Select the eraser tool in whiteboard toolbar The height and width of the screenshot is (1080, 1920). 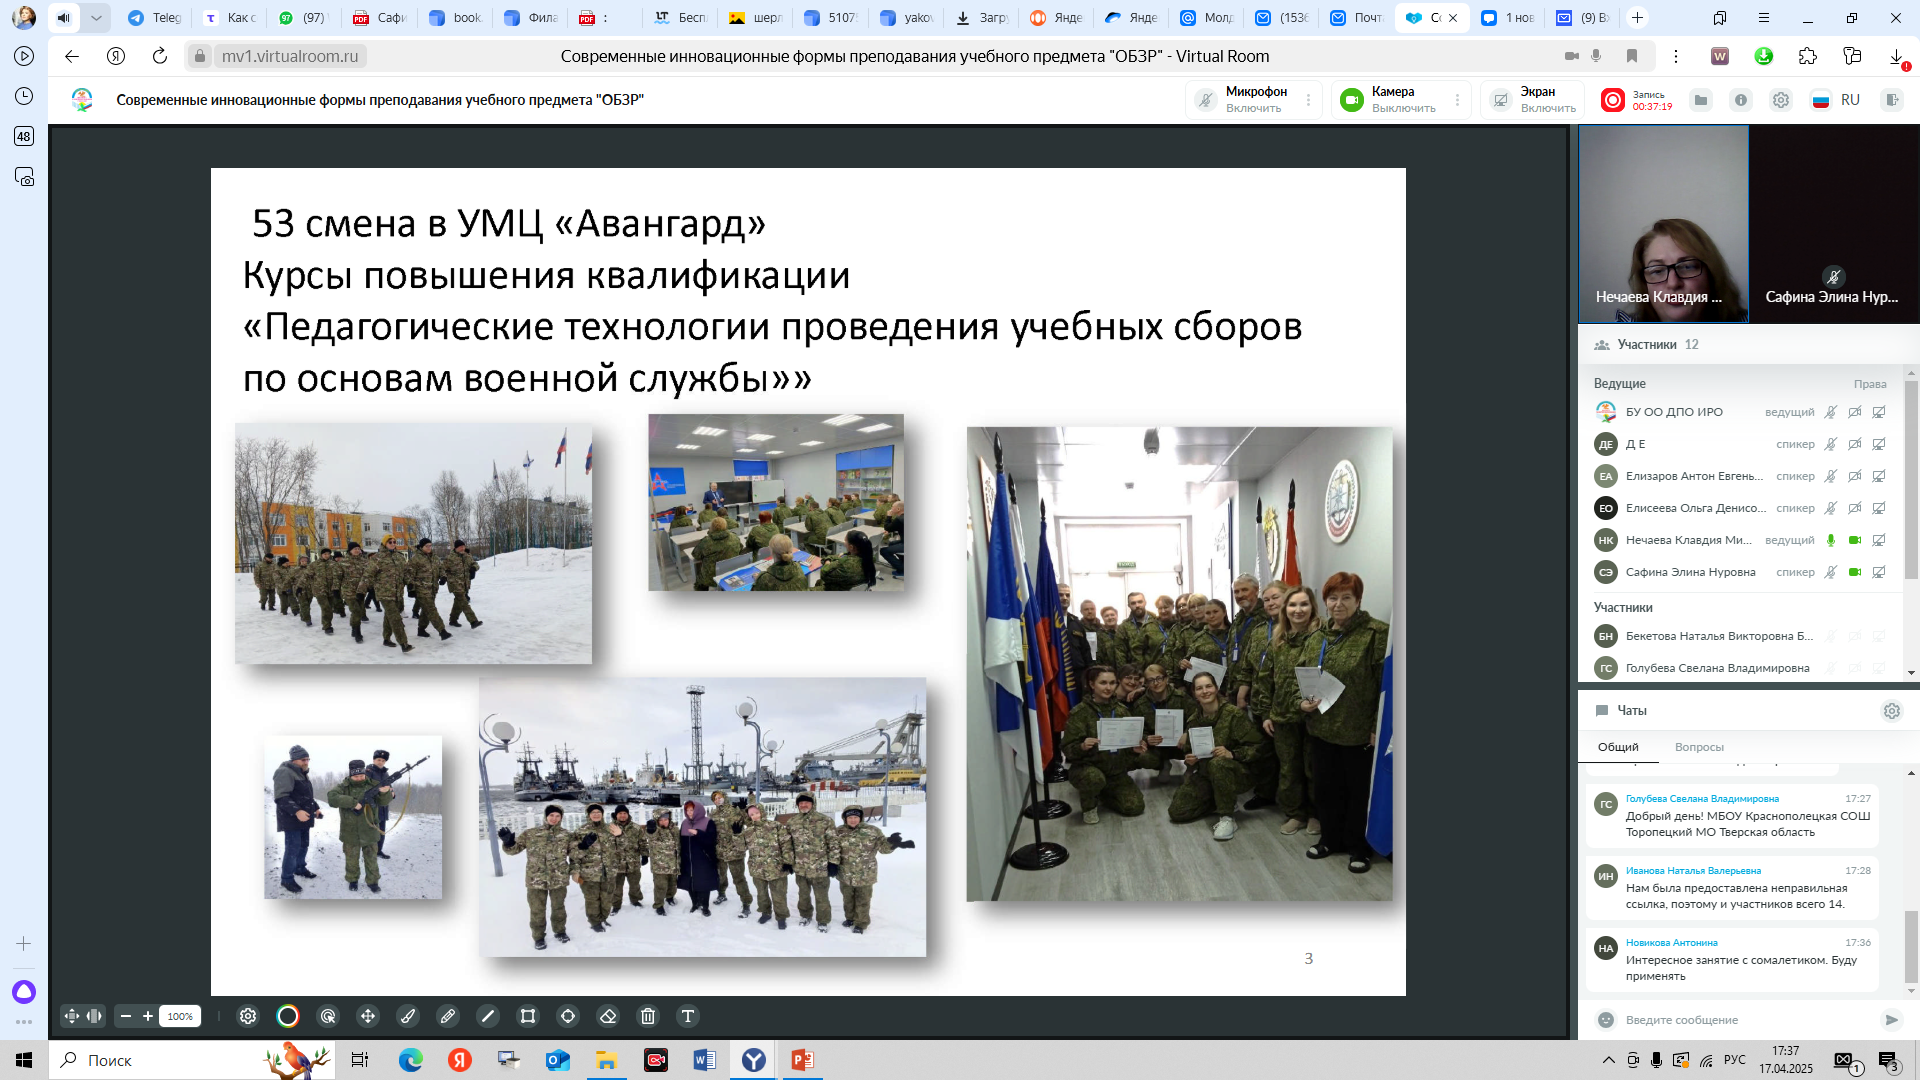[x=608, y=1016]
